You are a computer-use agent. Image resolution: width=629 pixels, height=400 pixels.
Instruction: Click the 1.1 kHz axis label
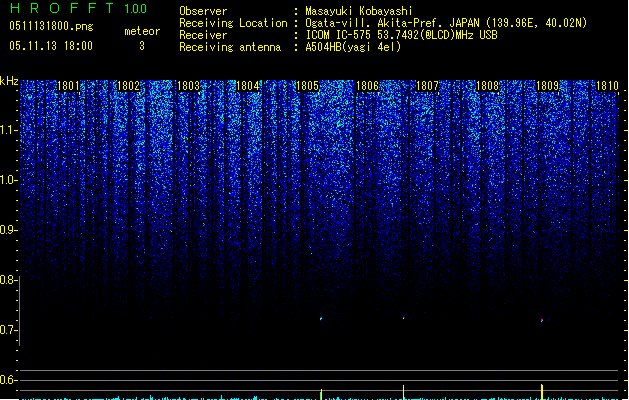pos(8,130)
